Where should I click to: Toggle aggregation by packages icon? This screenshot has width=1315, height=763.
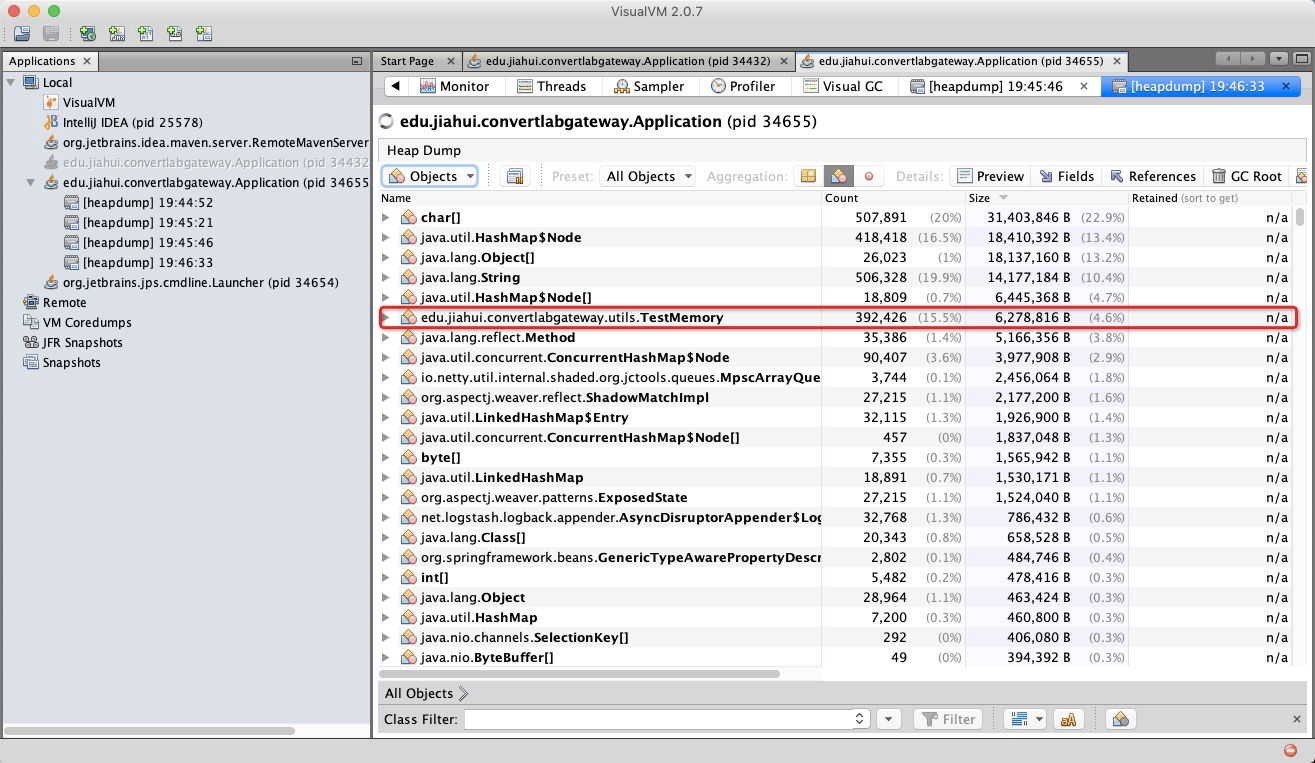coord(808,176)
